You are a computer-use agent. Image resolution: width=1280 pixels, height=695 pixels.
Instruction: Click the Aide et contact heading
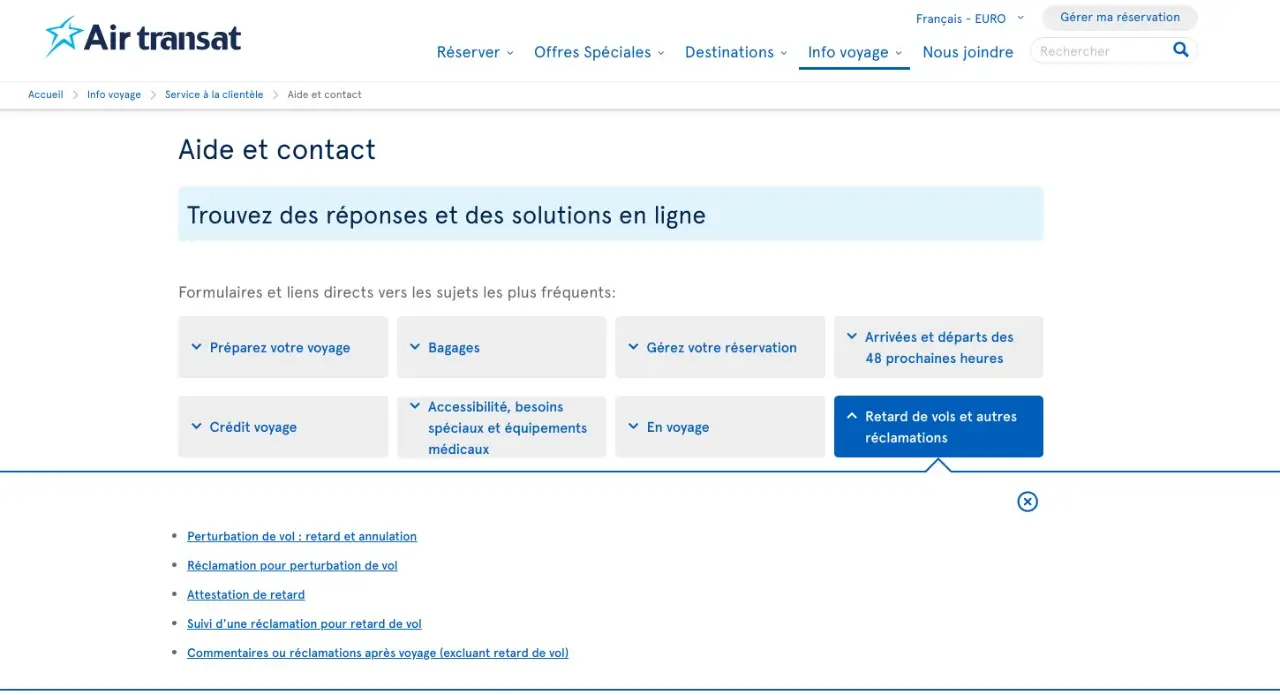(x=277, y=150)
